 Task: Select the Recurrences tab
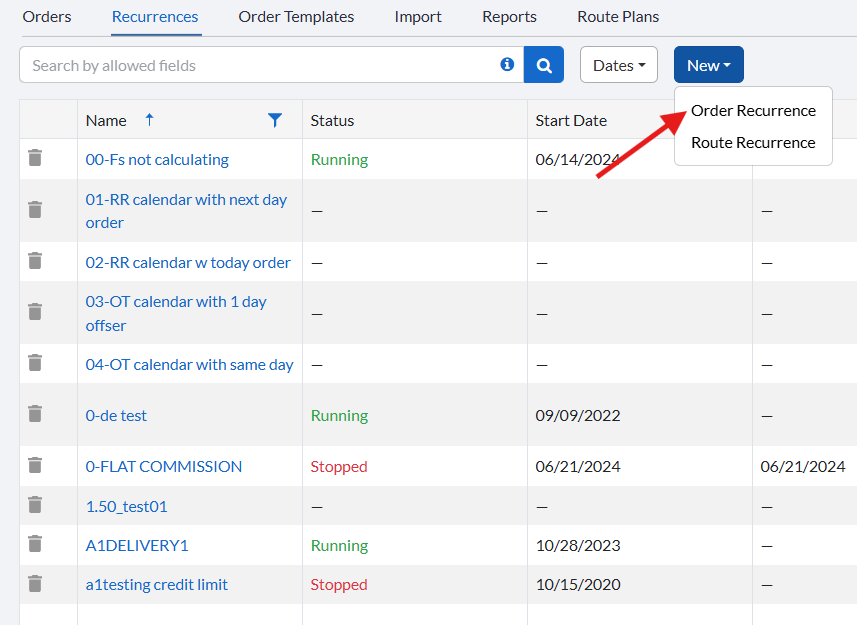coord(155,17)
